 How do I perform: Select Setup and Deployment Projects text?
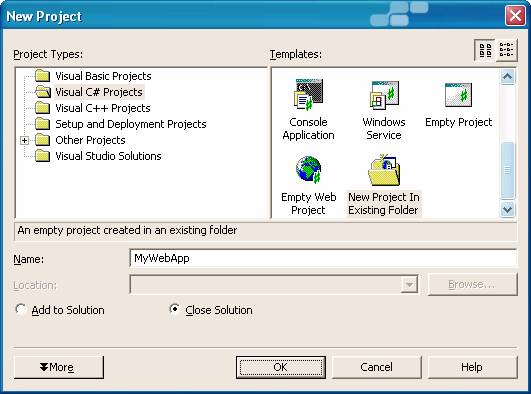click(x=131, y=124)
